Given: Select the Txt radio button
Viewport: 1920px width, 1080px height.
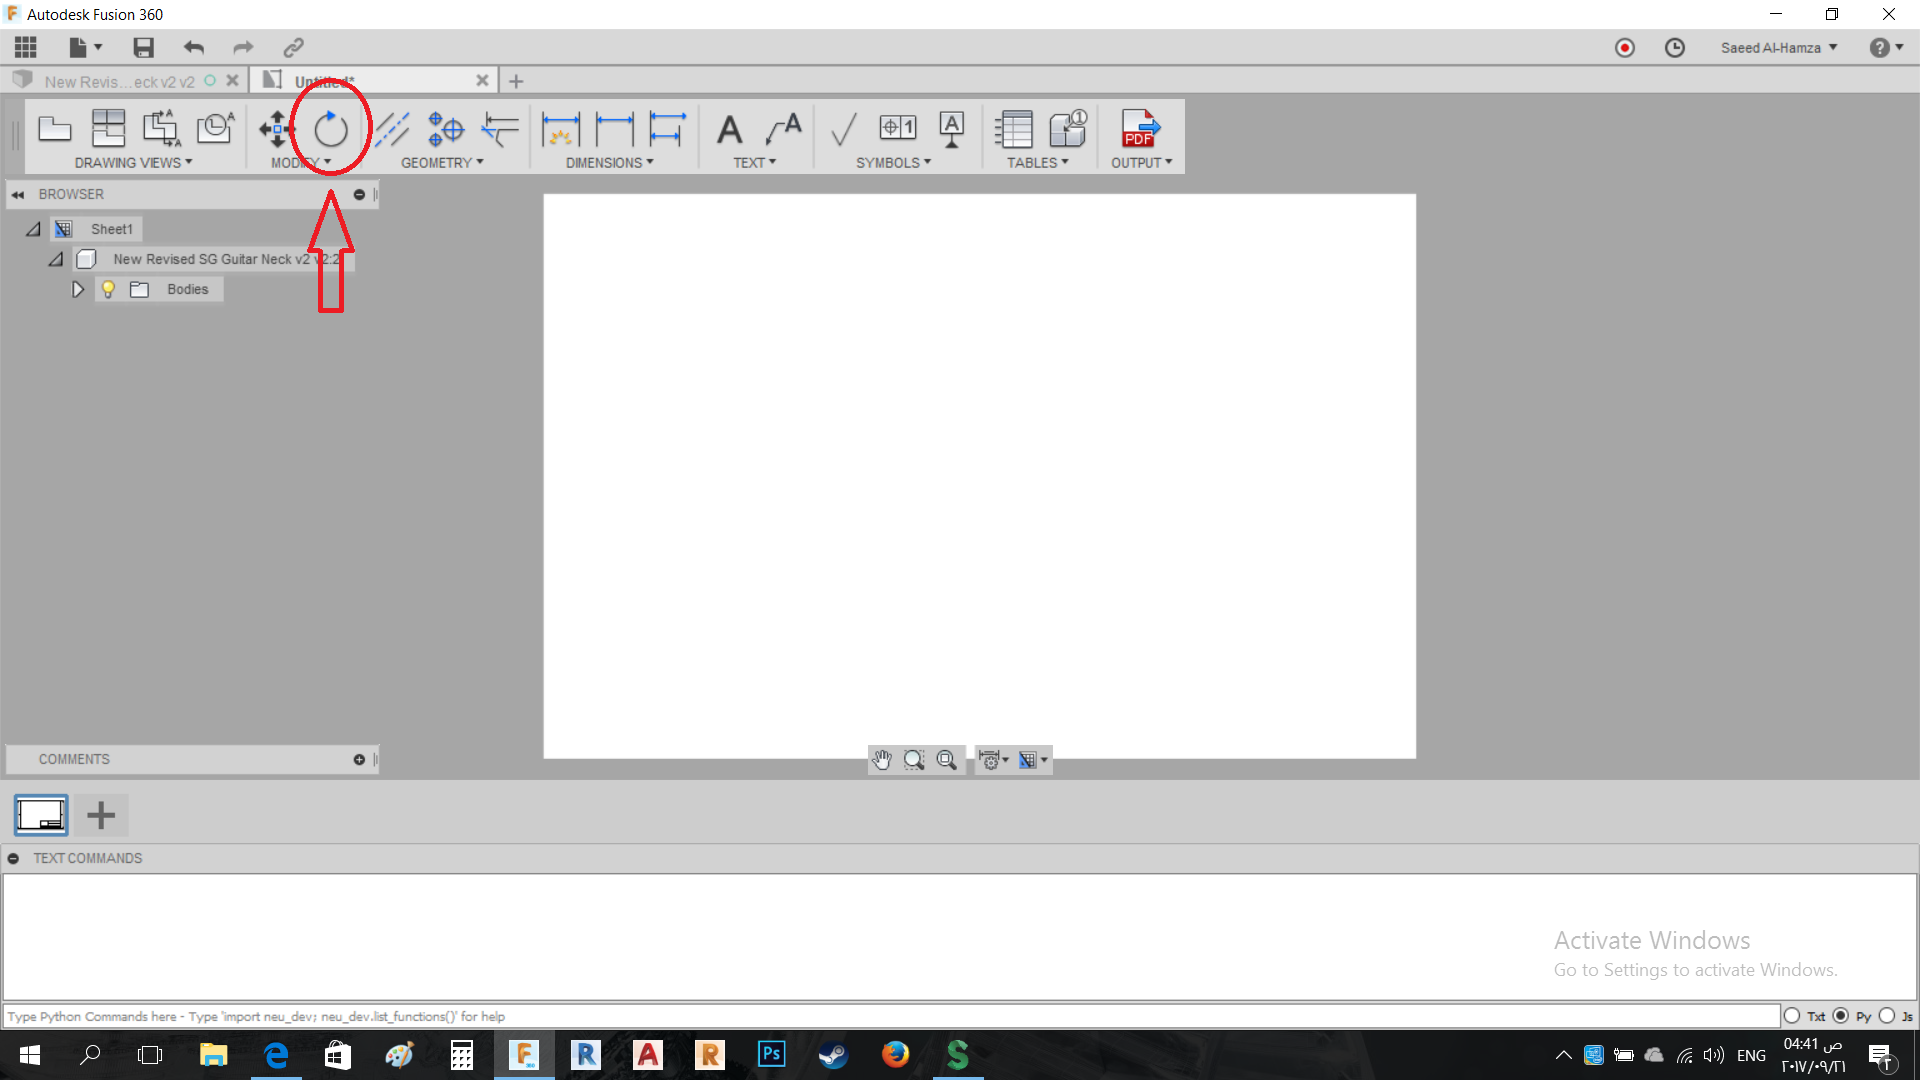Looking at the screenshot, I should (x=1792, y=1016).
